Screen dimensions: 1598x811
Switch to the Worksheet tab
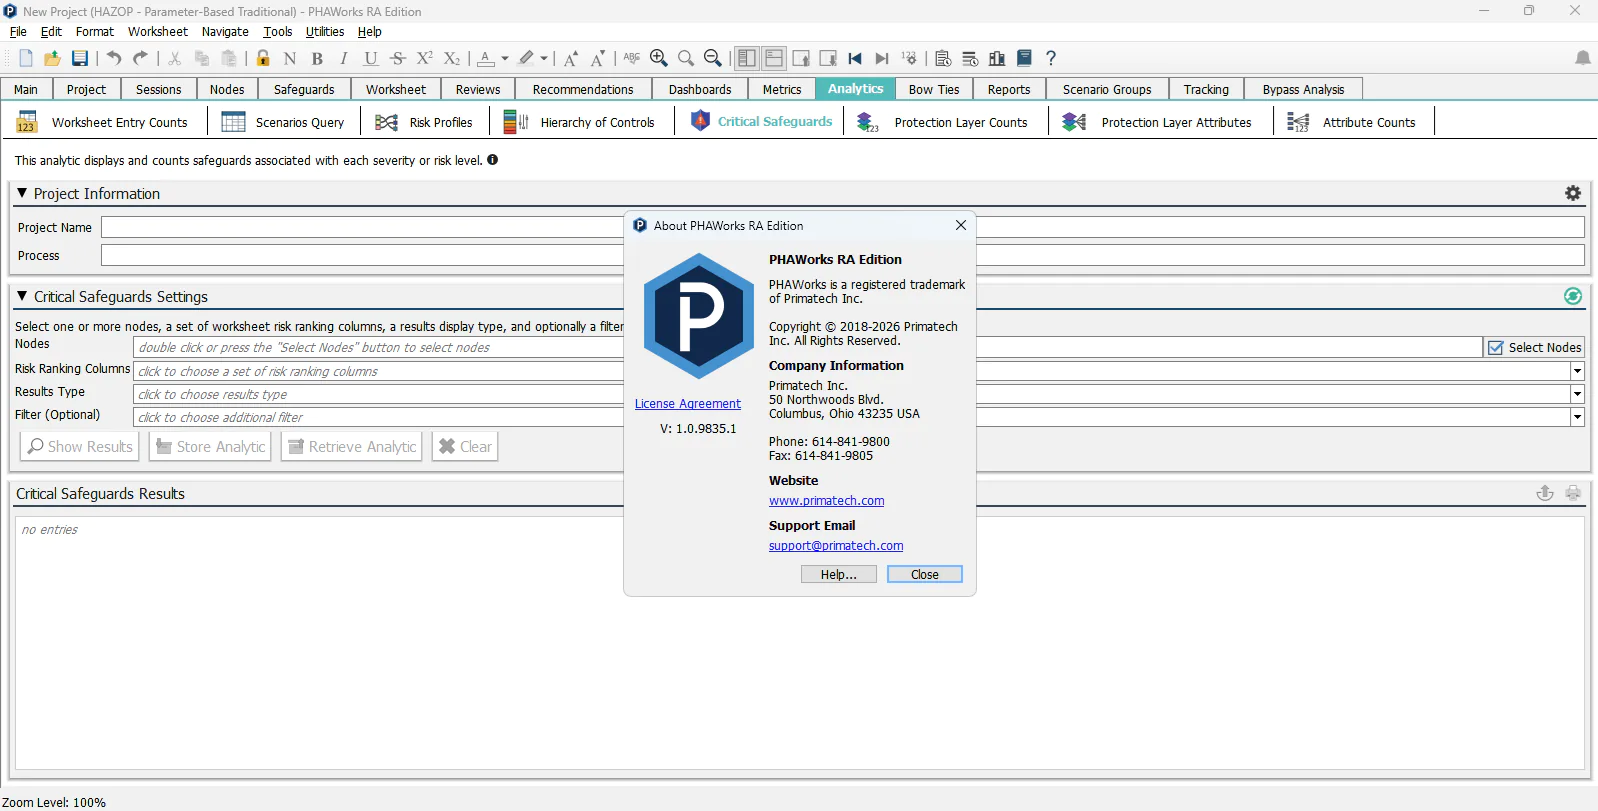coord(396,89)
